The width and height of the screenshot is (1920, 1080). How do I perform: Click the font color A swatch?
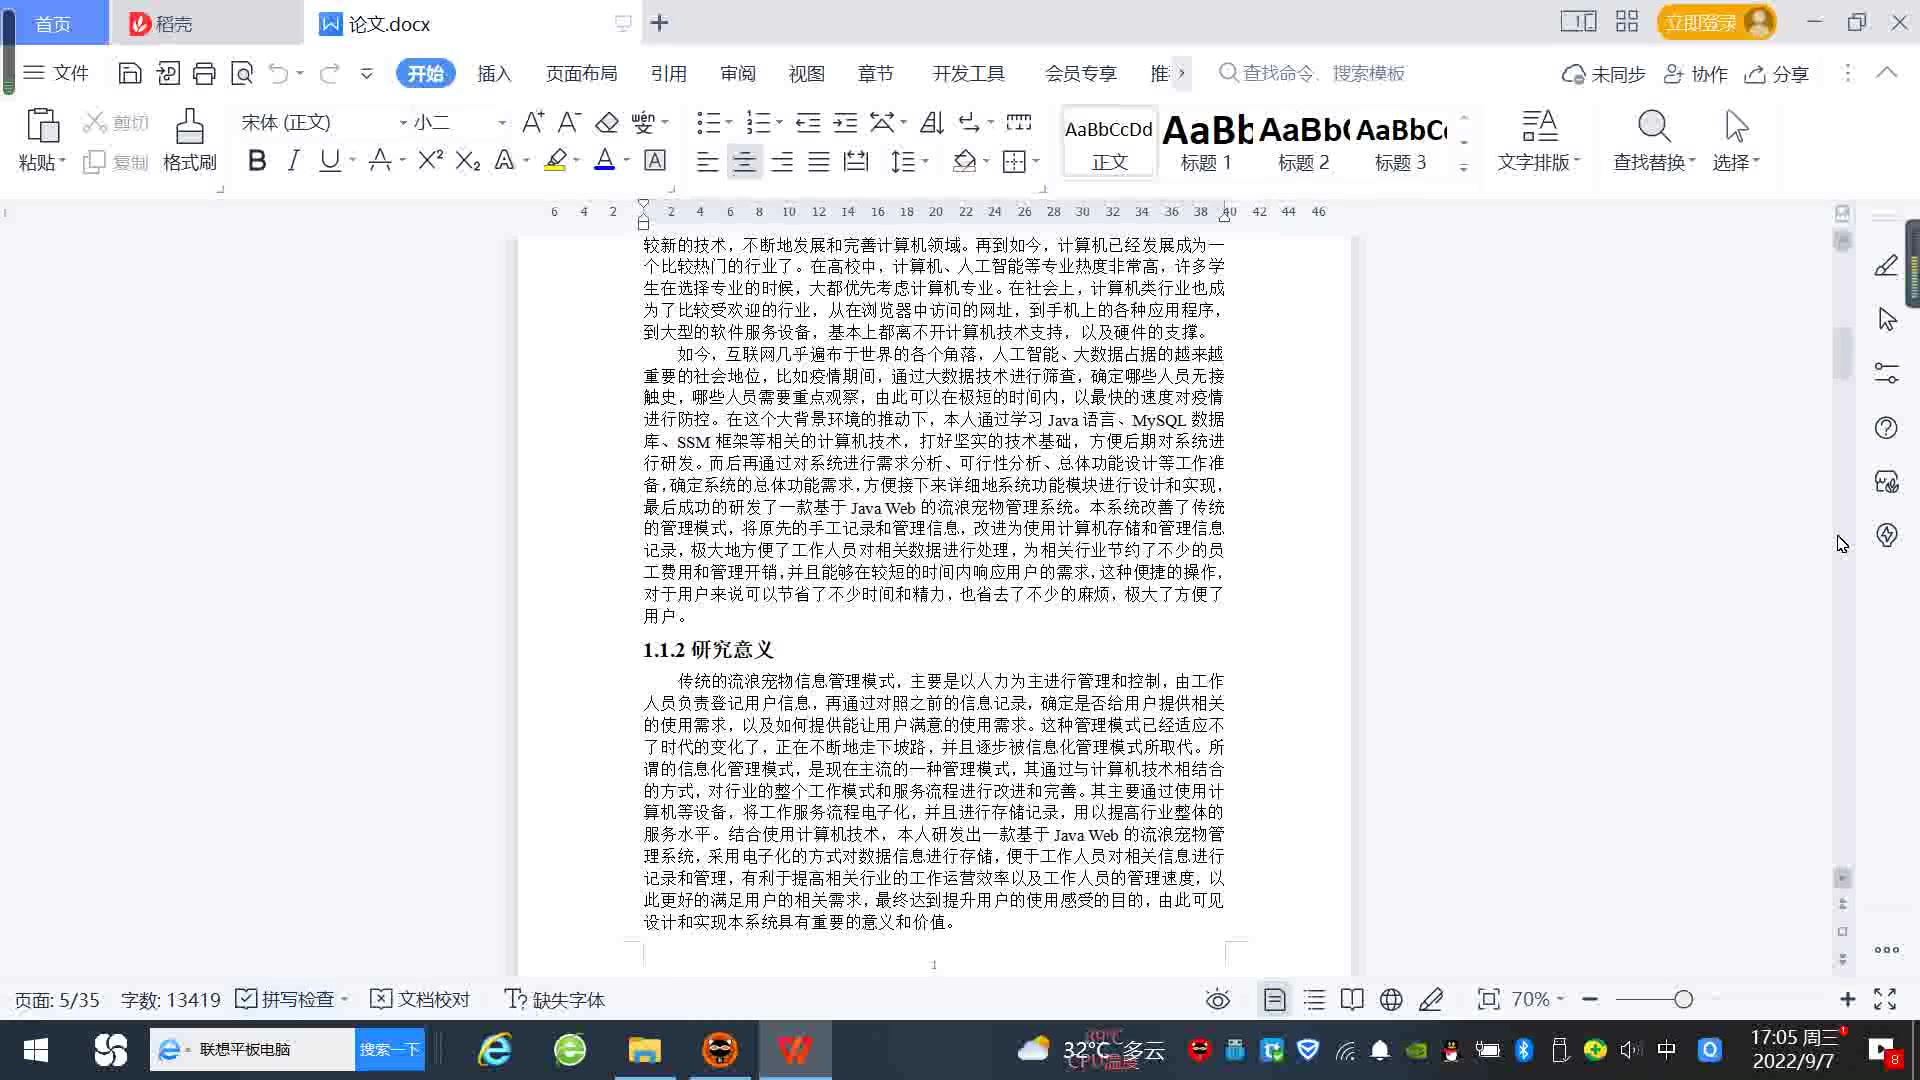[x=604, y=160]
